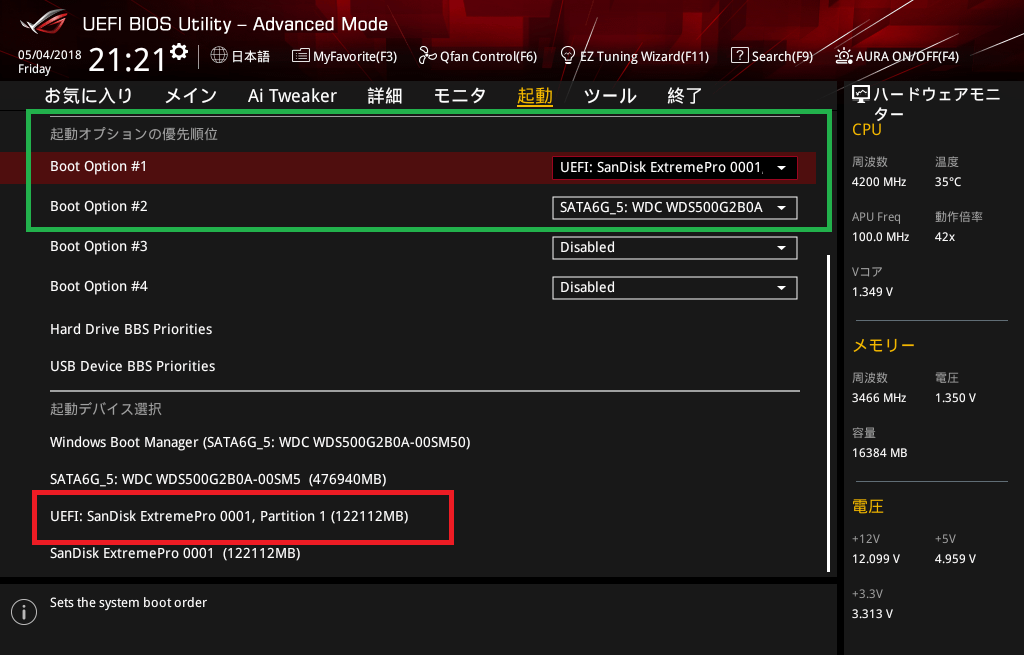1024x655 pixels.
Task: Switch to お気に入り tab
Action: [88, 96]
